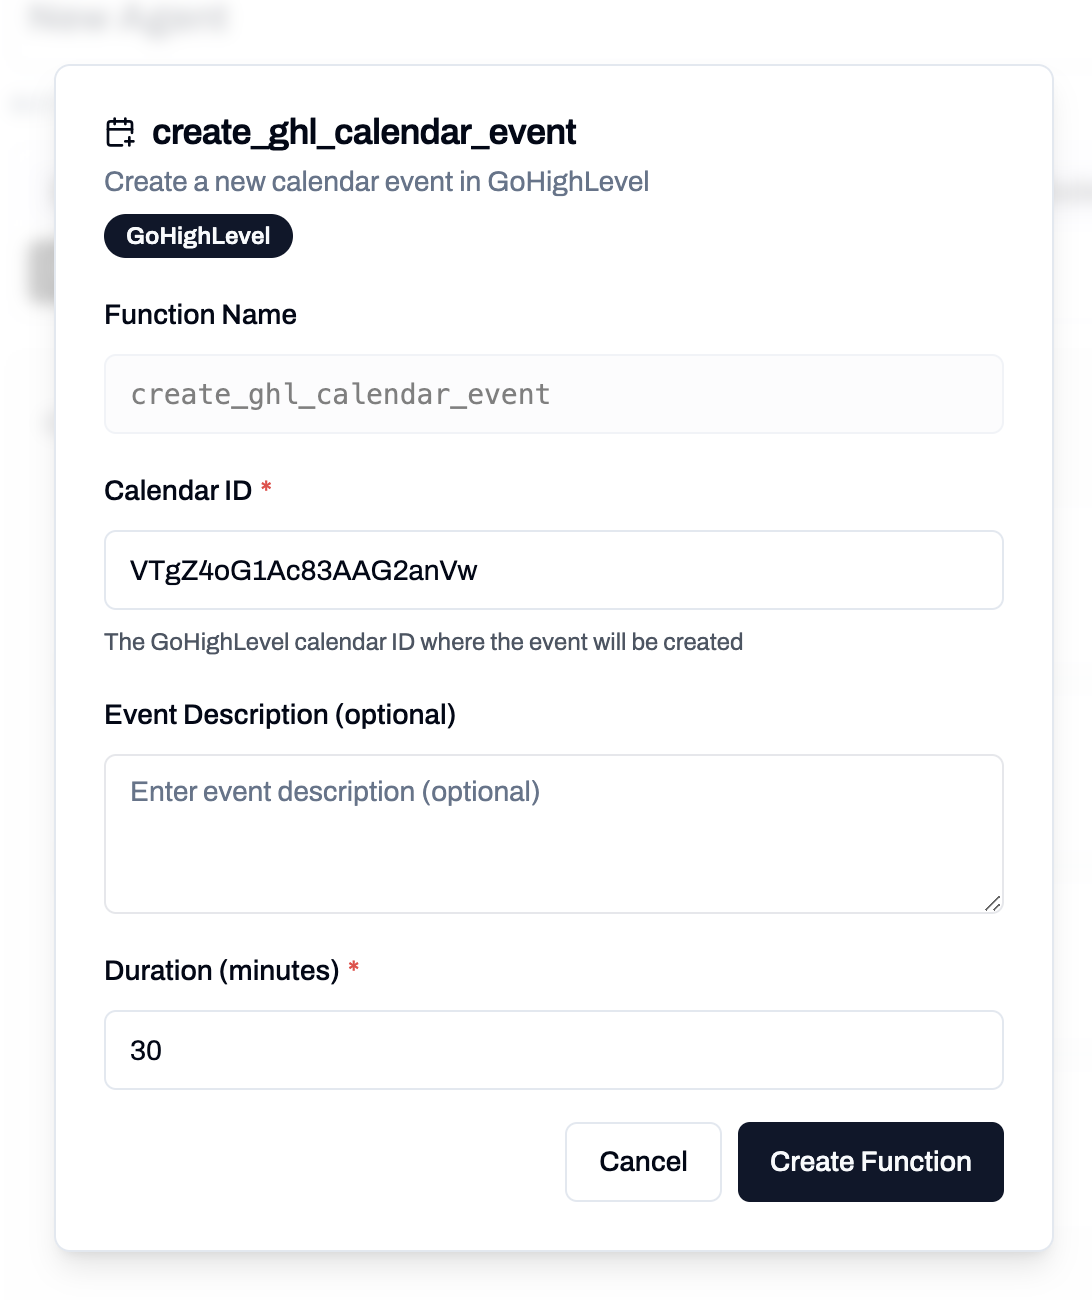
Task: Click the textarea resize handle on Event Description
Action: (x=993, y=904)
